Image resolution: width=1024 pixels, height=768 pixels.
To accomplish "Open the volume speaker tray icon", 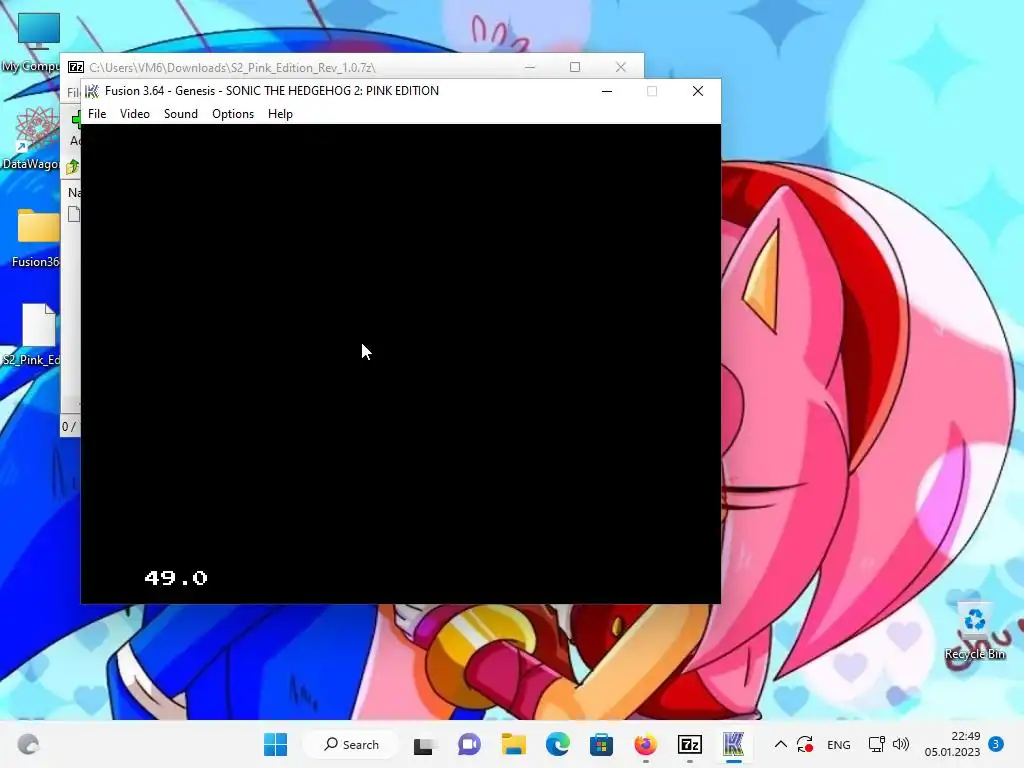I will click(901, 744).
